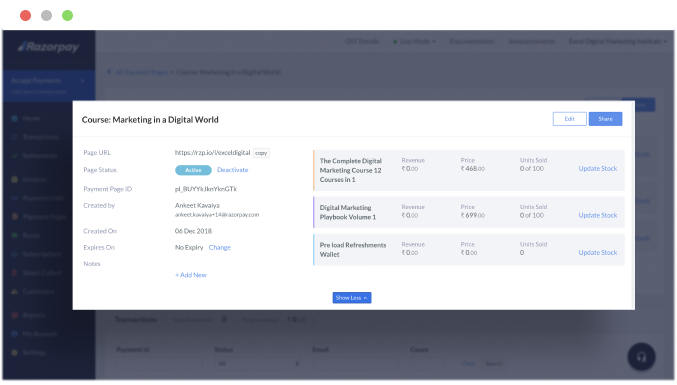Open Route in the sidebar
Viewport: 677px width, 385px height.
(31, 235)
